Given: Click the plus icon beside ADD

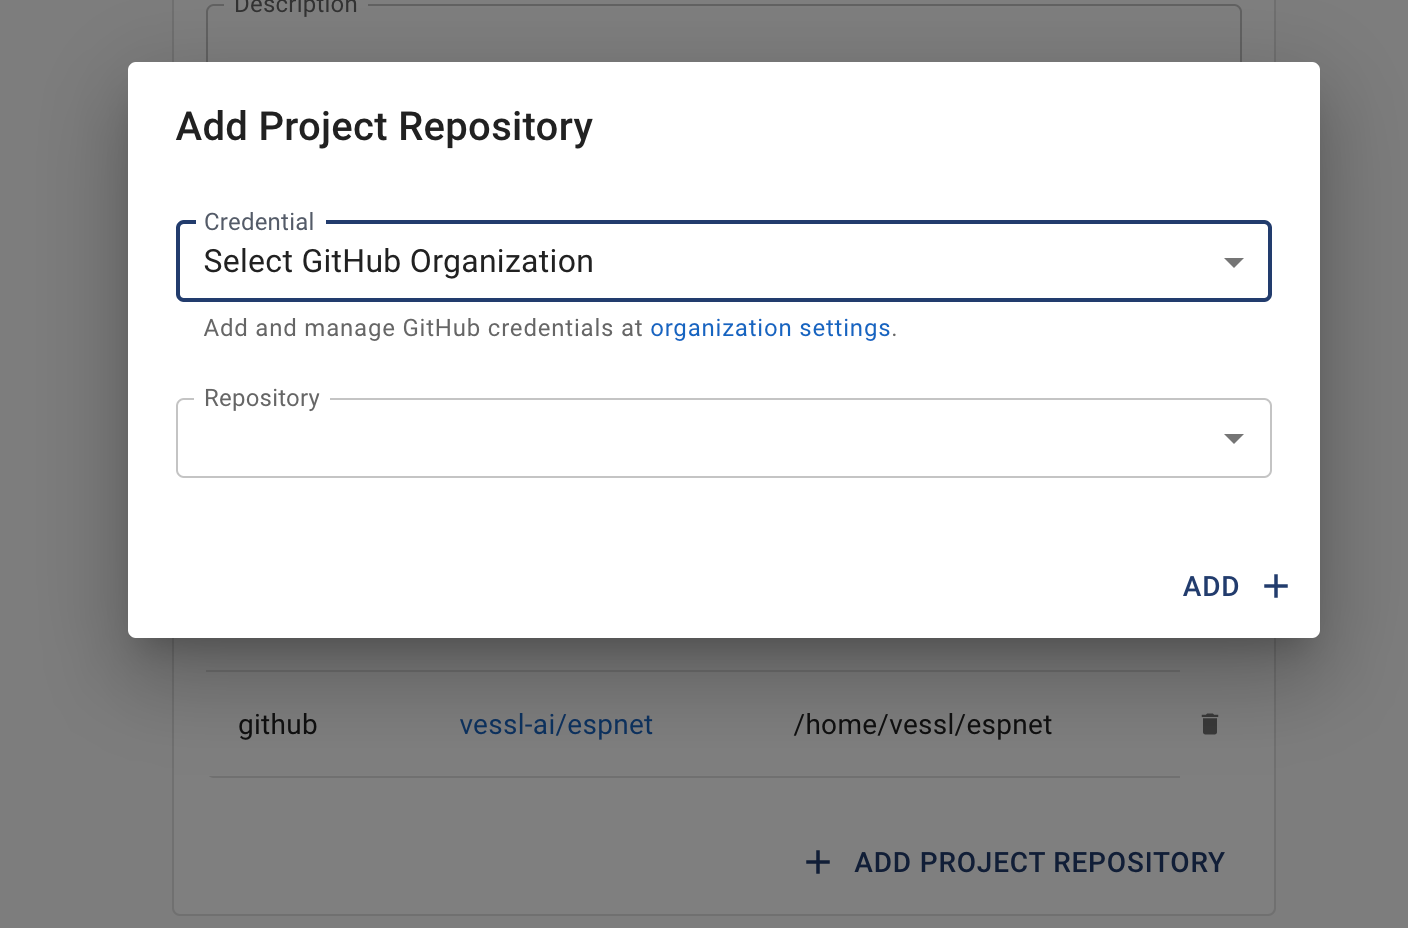Looking at the screenshot, I should [1275, 586].
